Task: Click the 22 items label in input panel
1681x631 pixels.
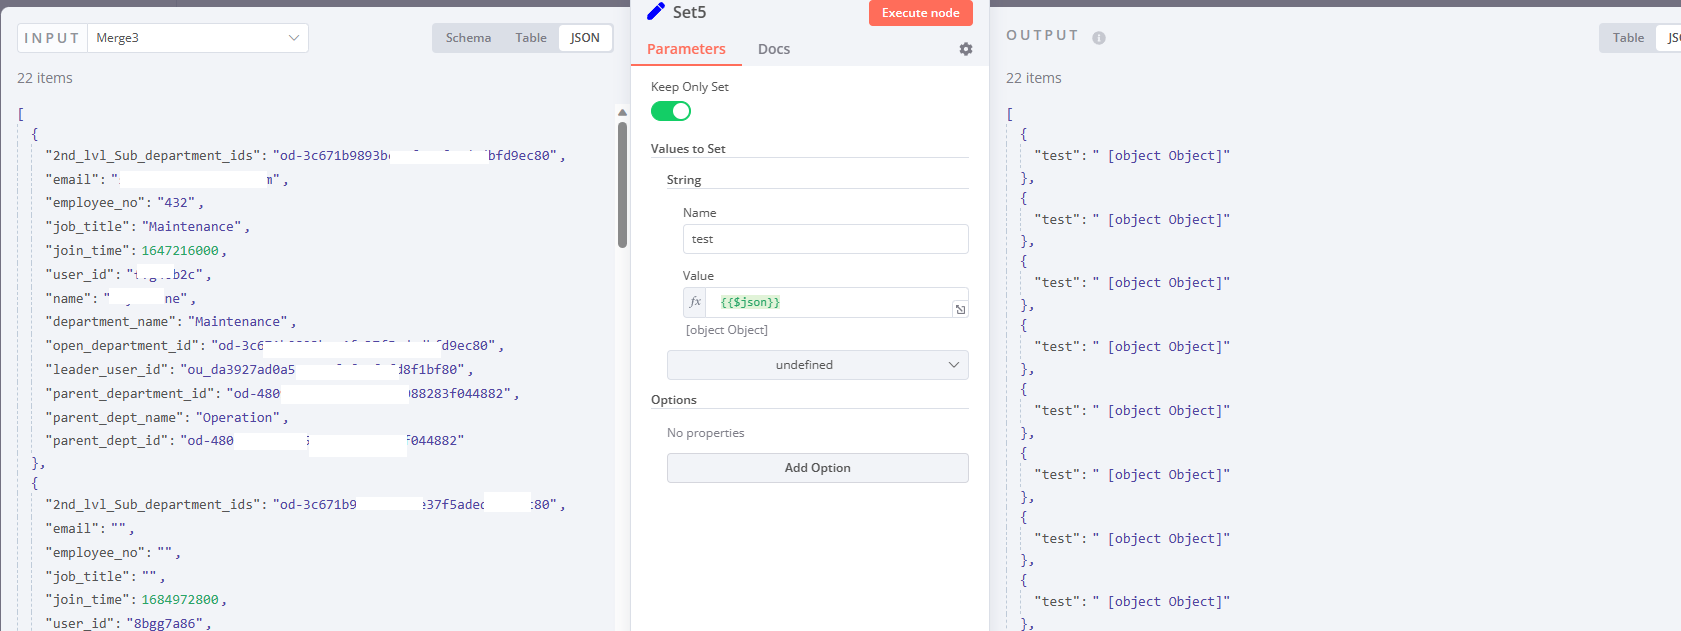Action: coord(45,78)
